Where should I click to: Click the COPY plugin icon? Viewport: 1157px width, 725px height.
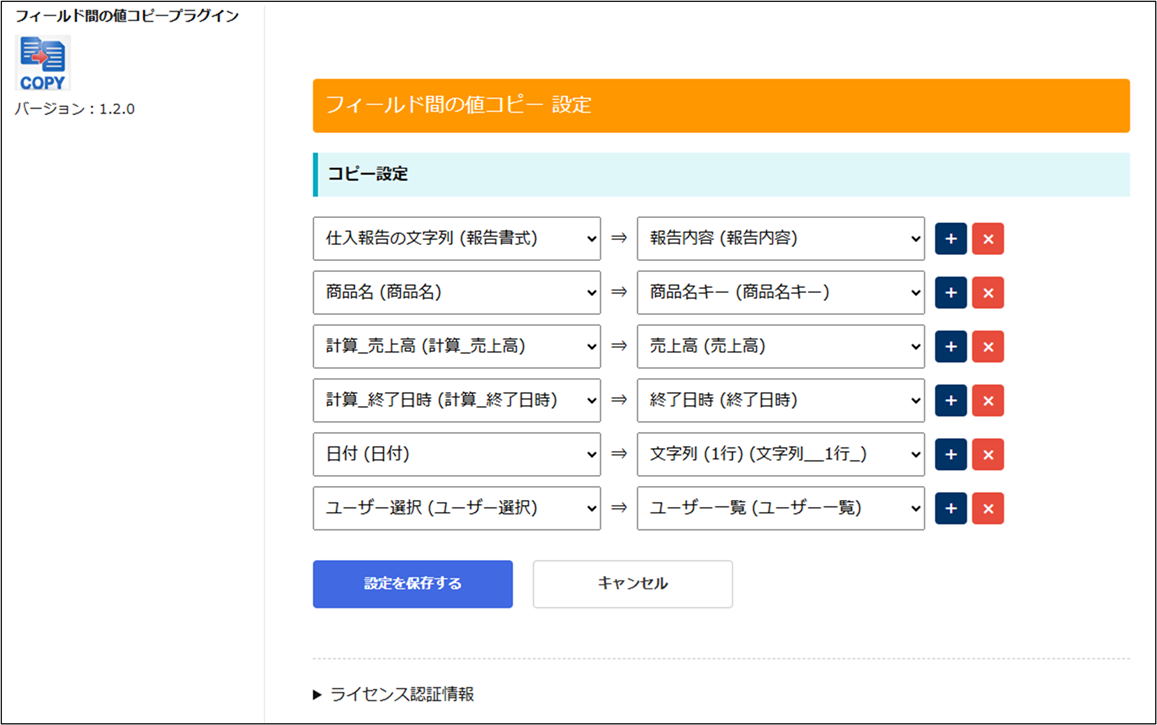[x=44, y=63]
